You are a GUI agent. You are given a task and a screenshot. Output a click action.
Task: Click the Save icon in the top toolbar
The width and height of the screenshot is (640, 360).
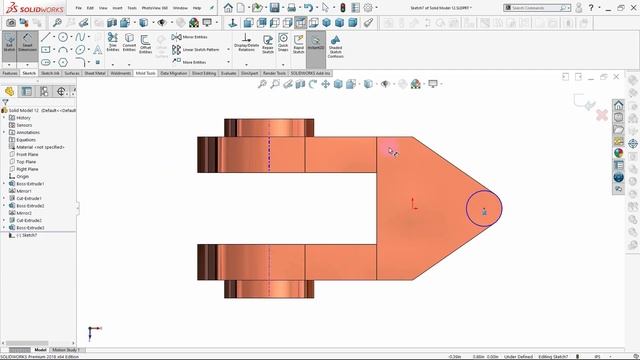click(x=274, y=7)
